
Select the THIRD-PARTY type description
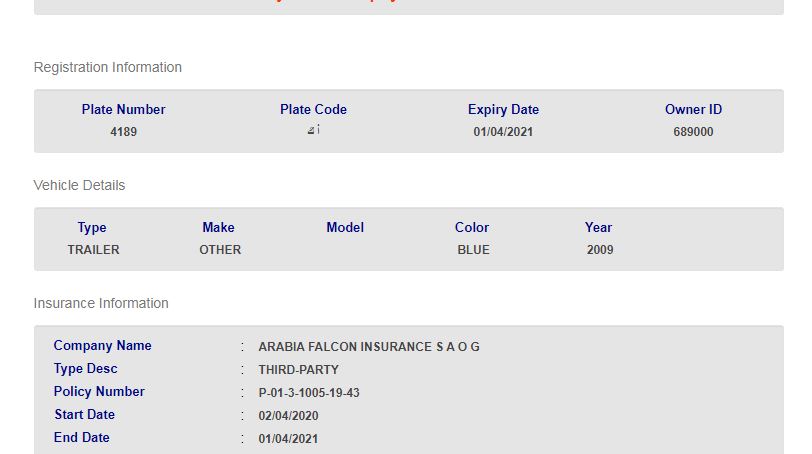[298, 370]
